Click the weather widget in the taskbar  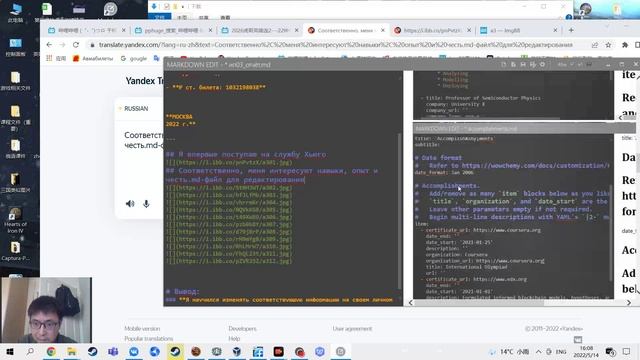click(x=510, y=351)
